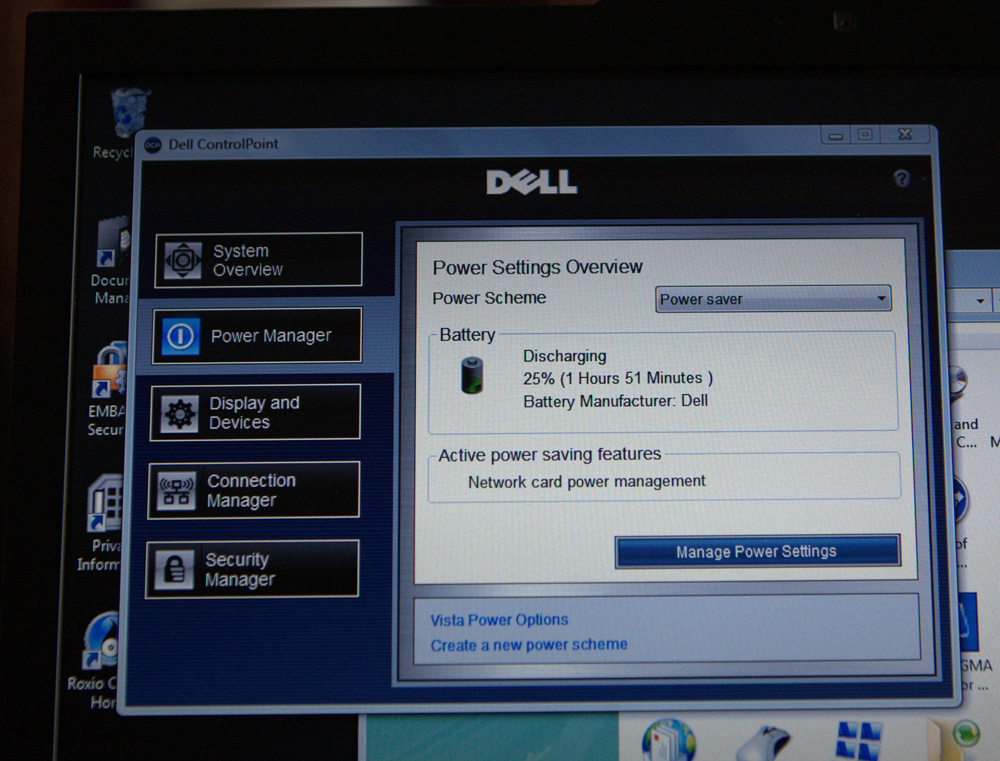Click the System Overview icon
This screenshot has height=761, width=1000.
point(183,260)
